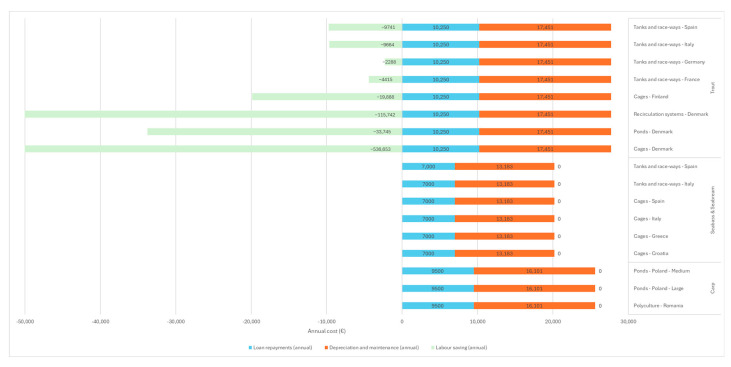Select the Cages - Croatia category label
Viewport: 731px width, 367px height.
[651, 254]
